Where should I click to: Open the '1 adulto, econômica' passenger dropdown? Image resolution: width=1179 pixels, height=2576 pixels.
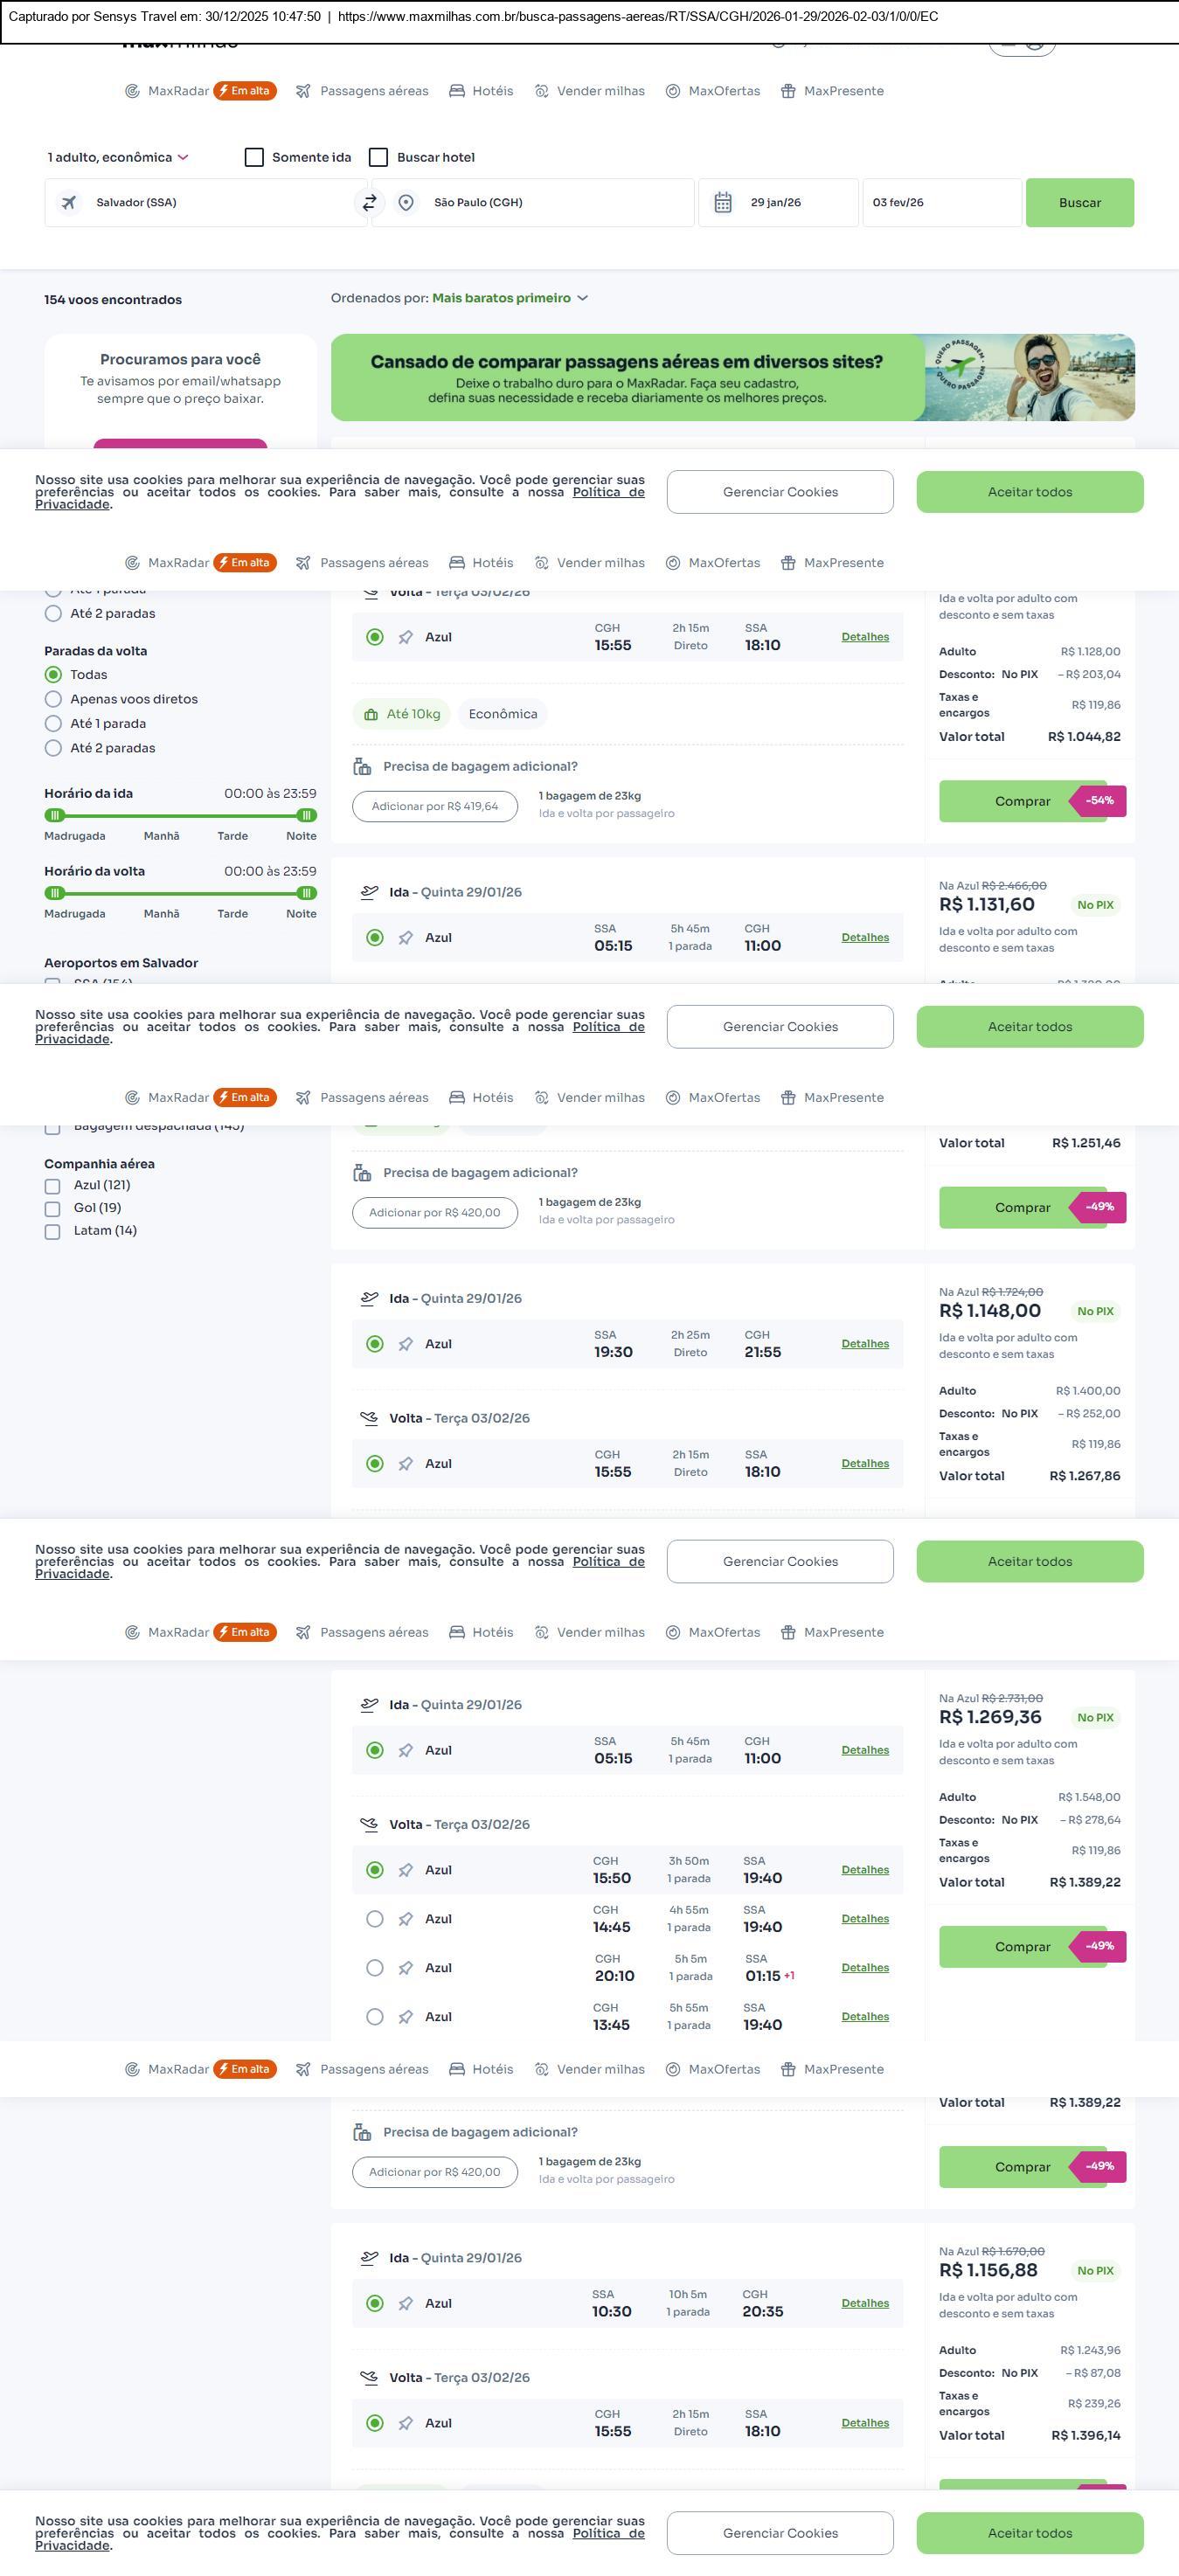coord(118,158)
